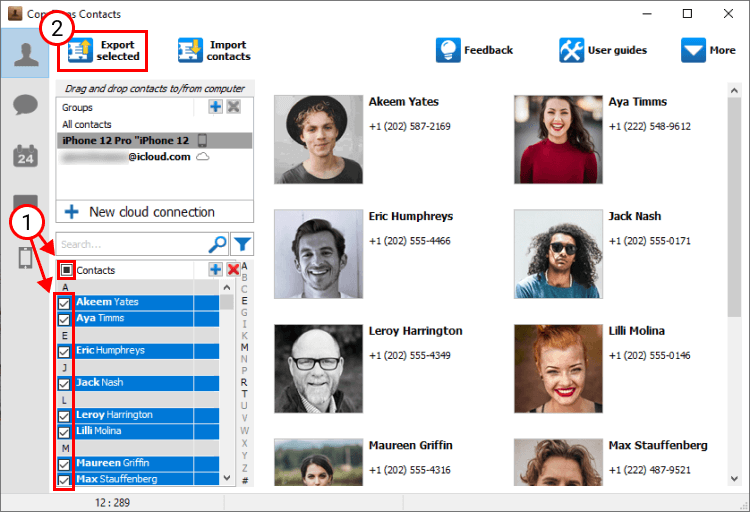The image size is (750, 512).
Task: Jump to letter T in alphabet index
Action: tap(244, 394)
